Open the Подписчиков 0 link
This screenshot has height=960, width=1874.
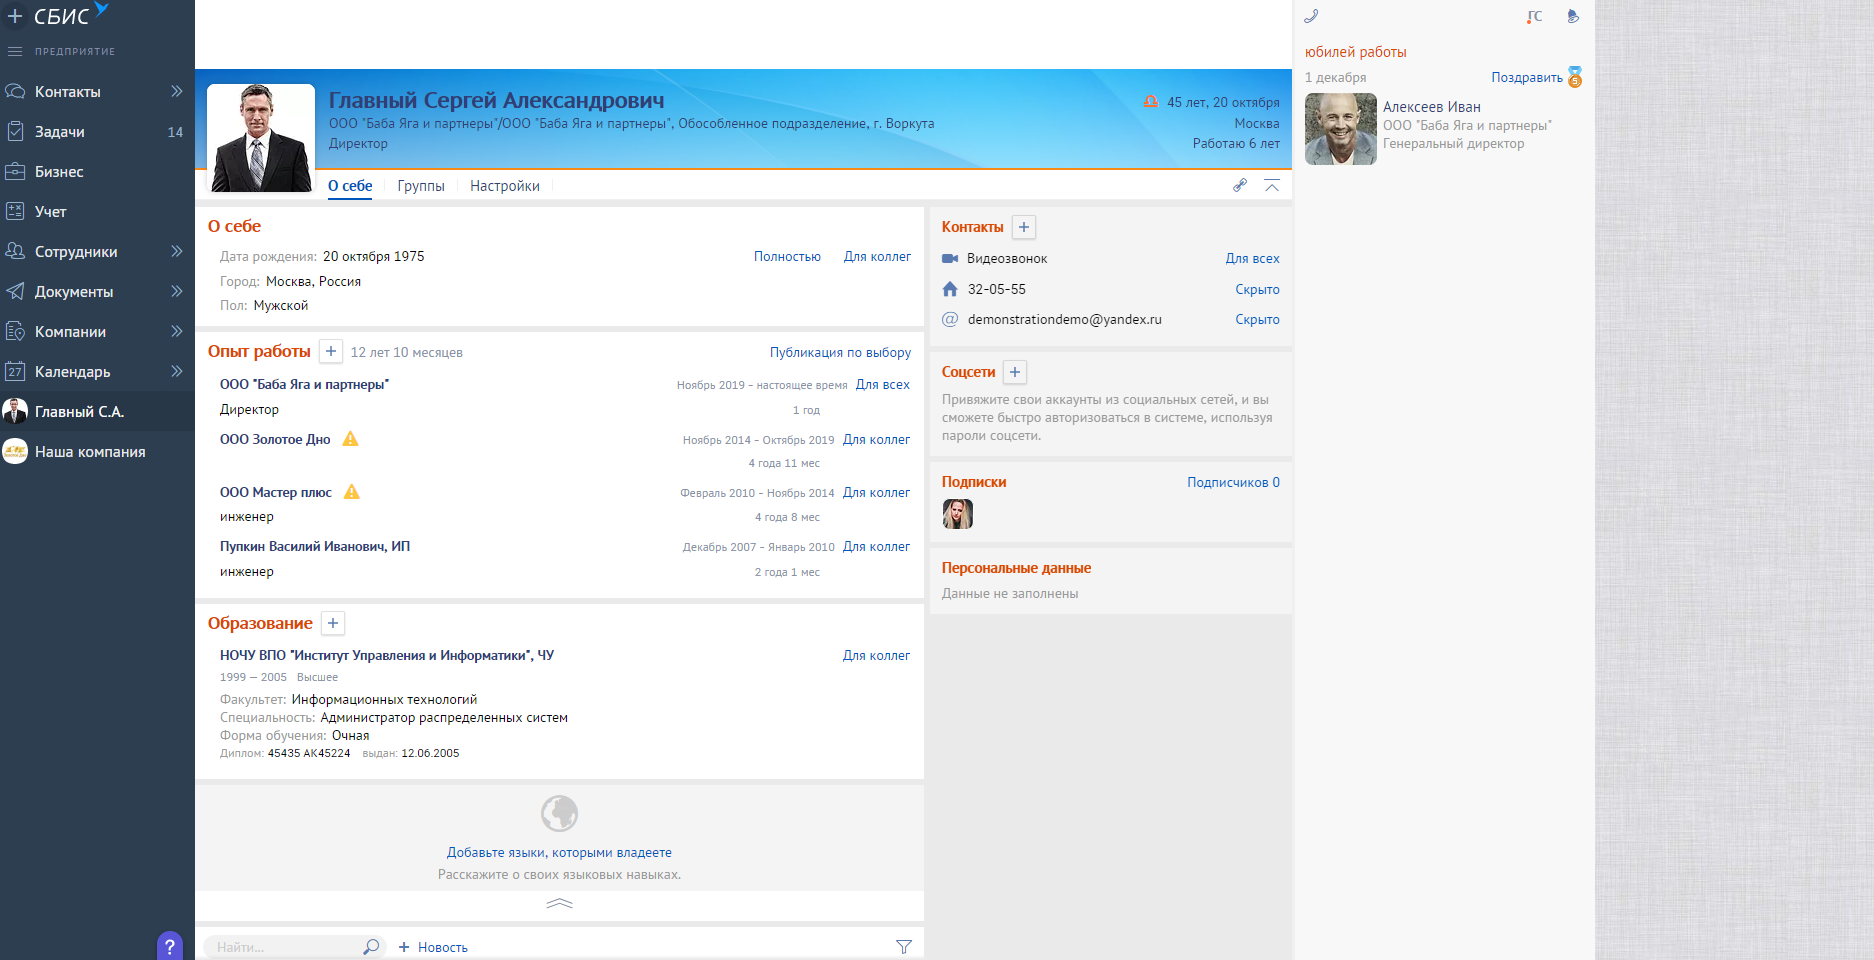(1233, 482)
